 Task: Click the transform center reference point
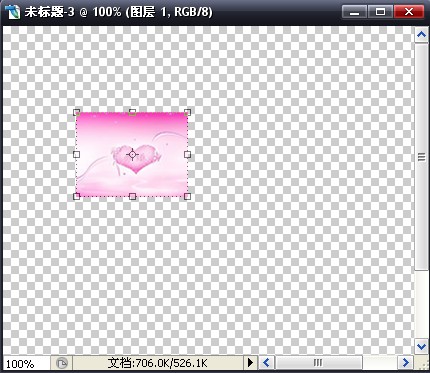pos(132,154)
